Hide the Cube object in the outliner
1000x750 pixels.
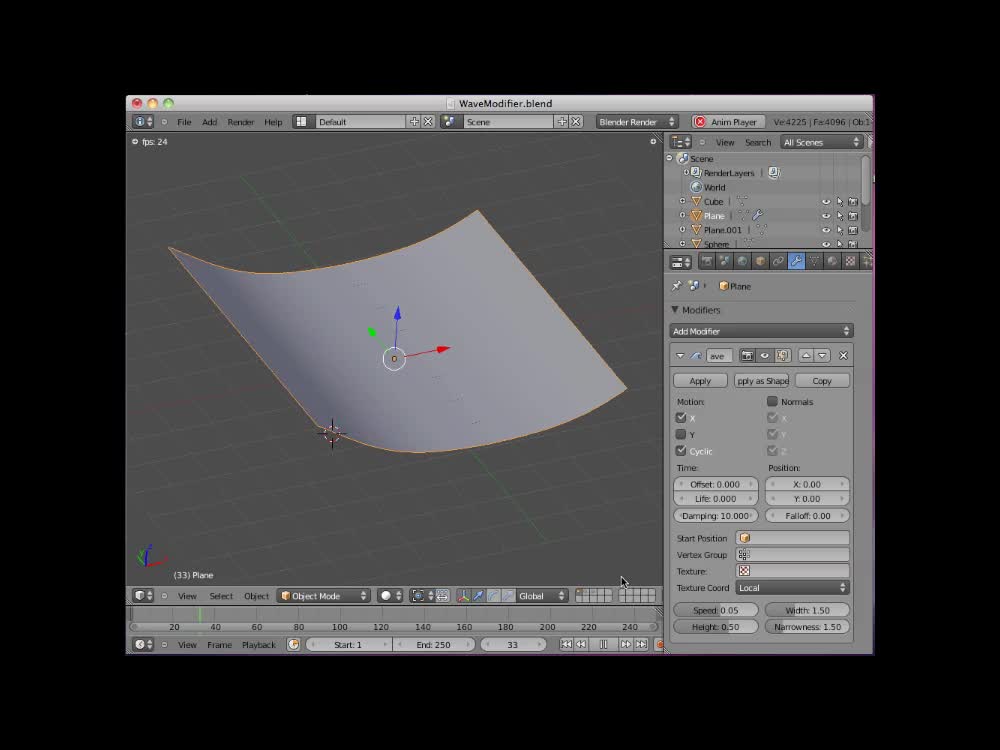pyautogui.click(x=825, y=201)
